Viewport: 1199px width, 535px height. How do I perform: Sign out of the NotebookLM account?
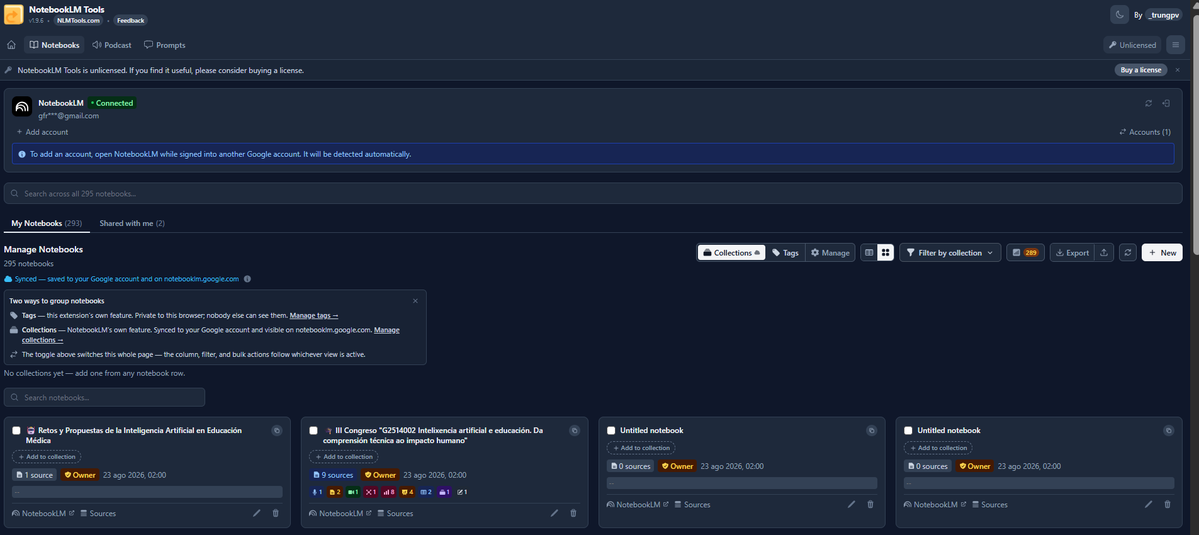tap(1166, 103)
